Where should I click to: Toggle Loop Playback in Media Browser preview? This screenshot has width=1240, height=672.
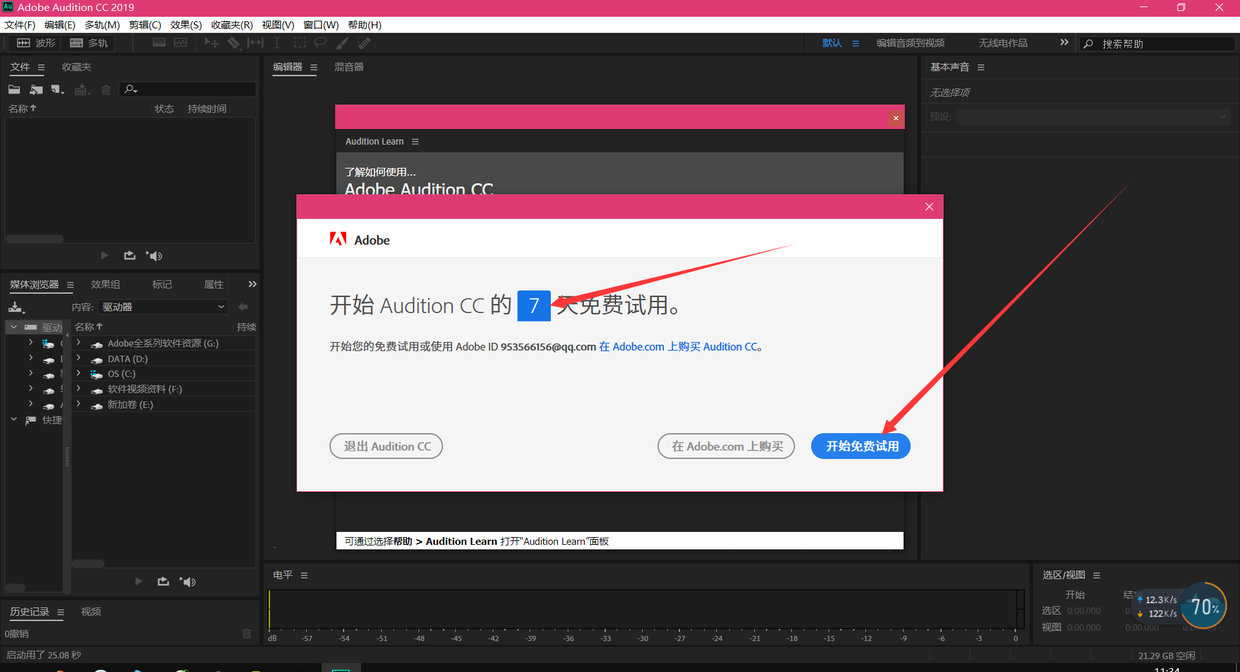(164, 581)
